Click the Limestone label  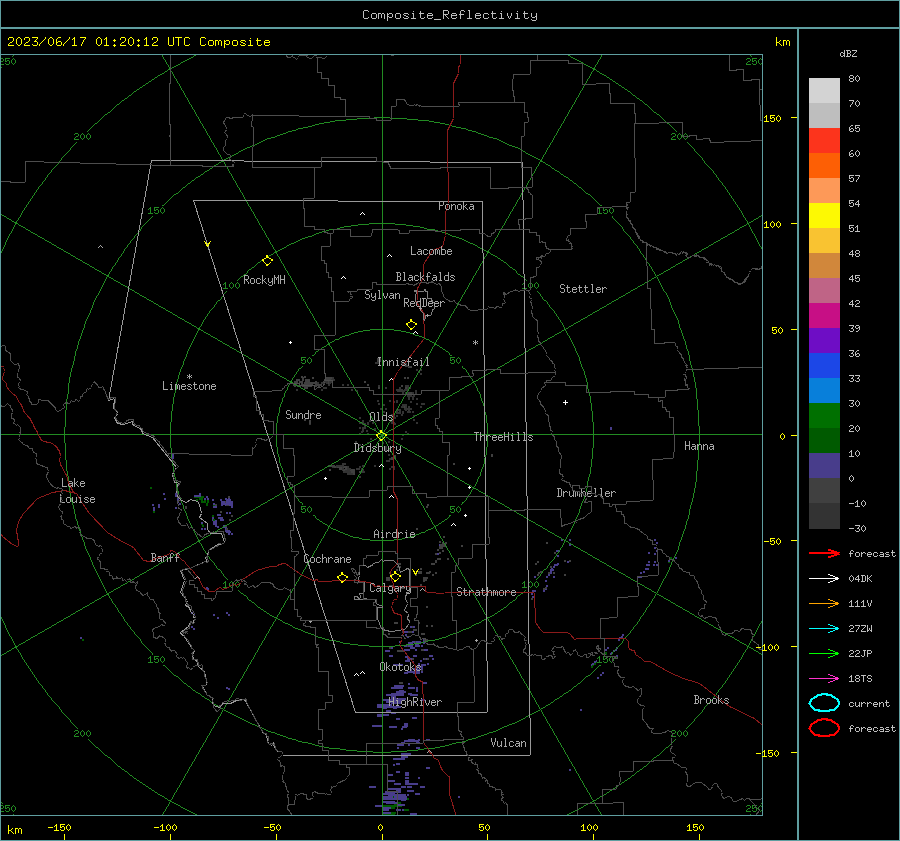(x=189, y=386)
